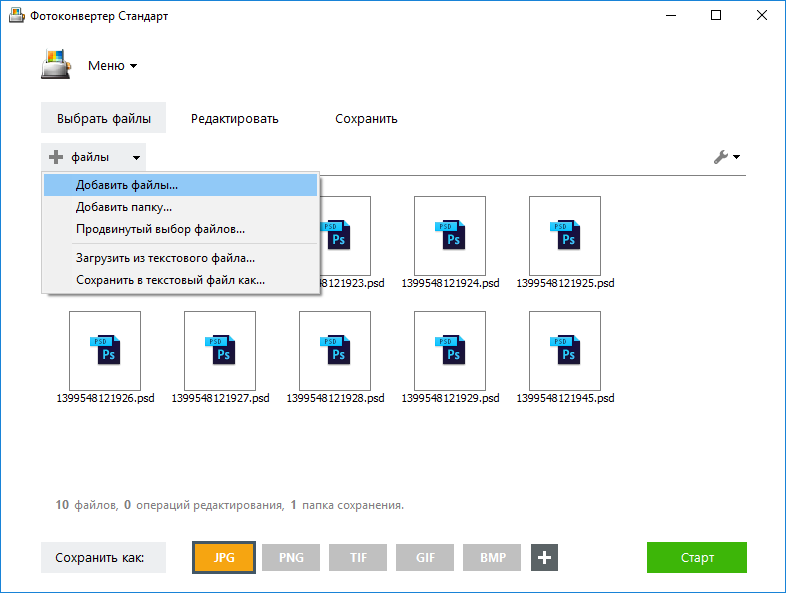The image size is (786, 593).
Task: Click the plus файлы add button
Action: pos(80,157)
